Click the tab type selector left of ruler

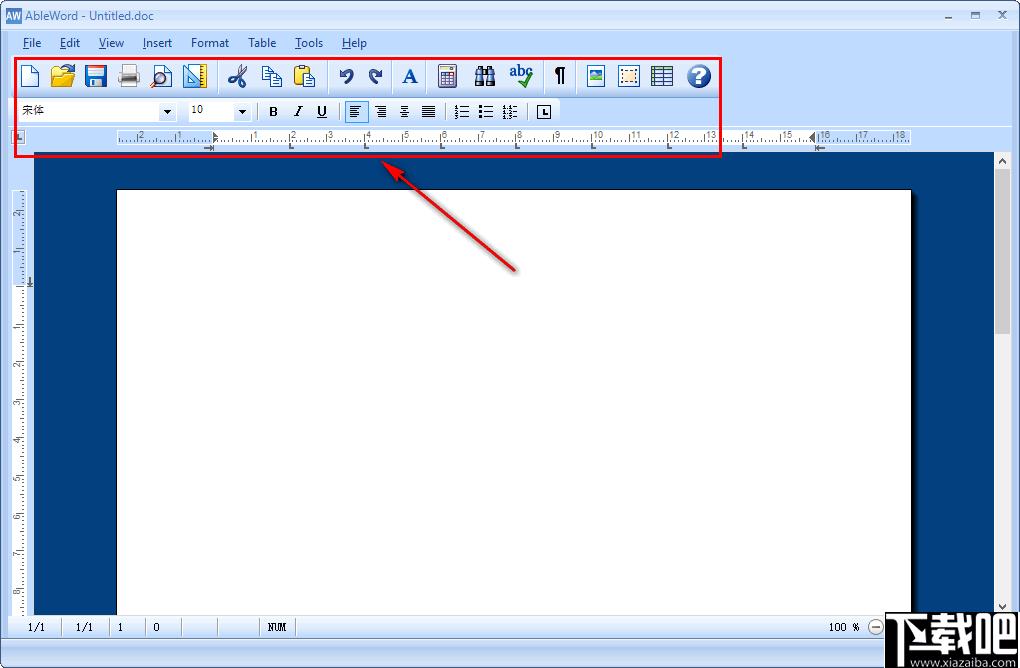coord(18,137)
